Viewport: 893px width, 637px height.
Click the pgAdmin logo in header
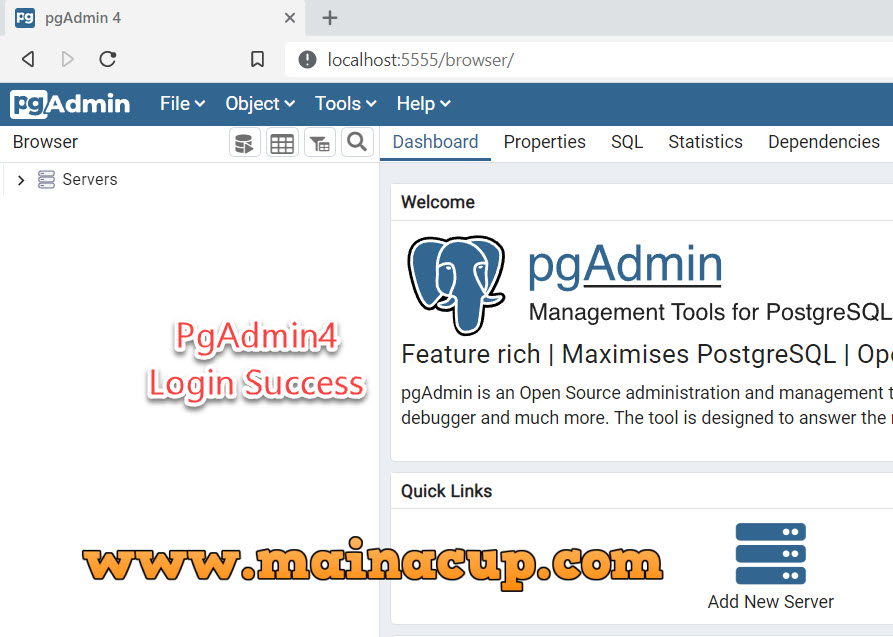click(70, 104)
